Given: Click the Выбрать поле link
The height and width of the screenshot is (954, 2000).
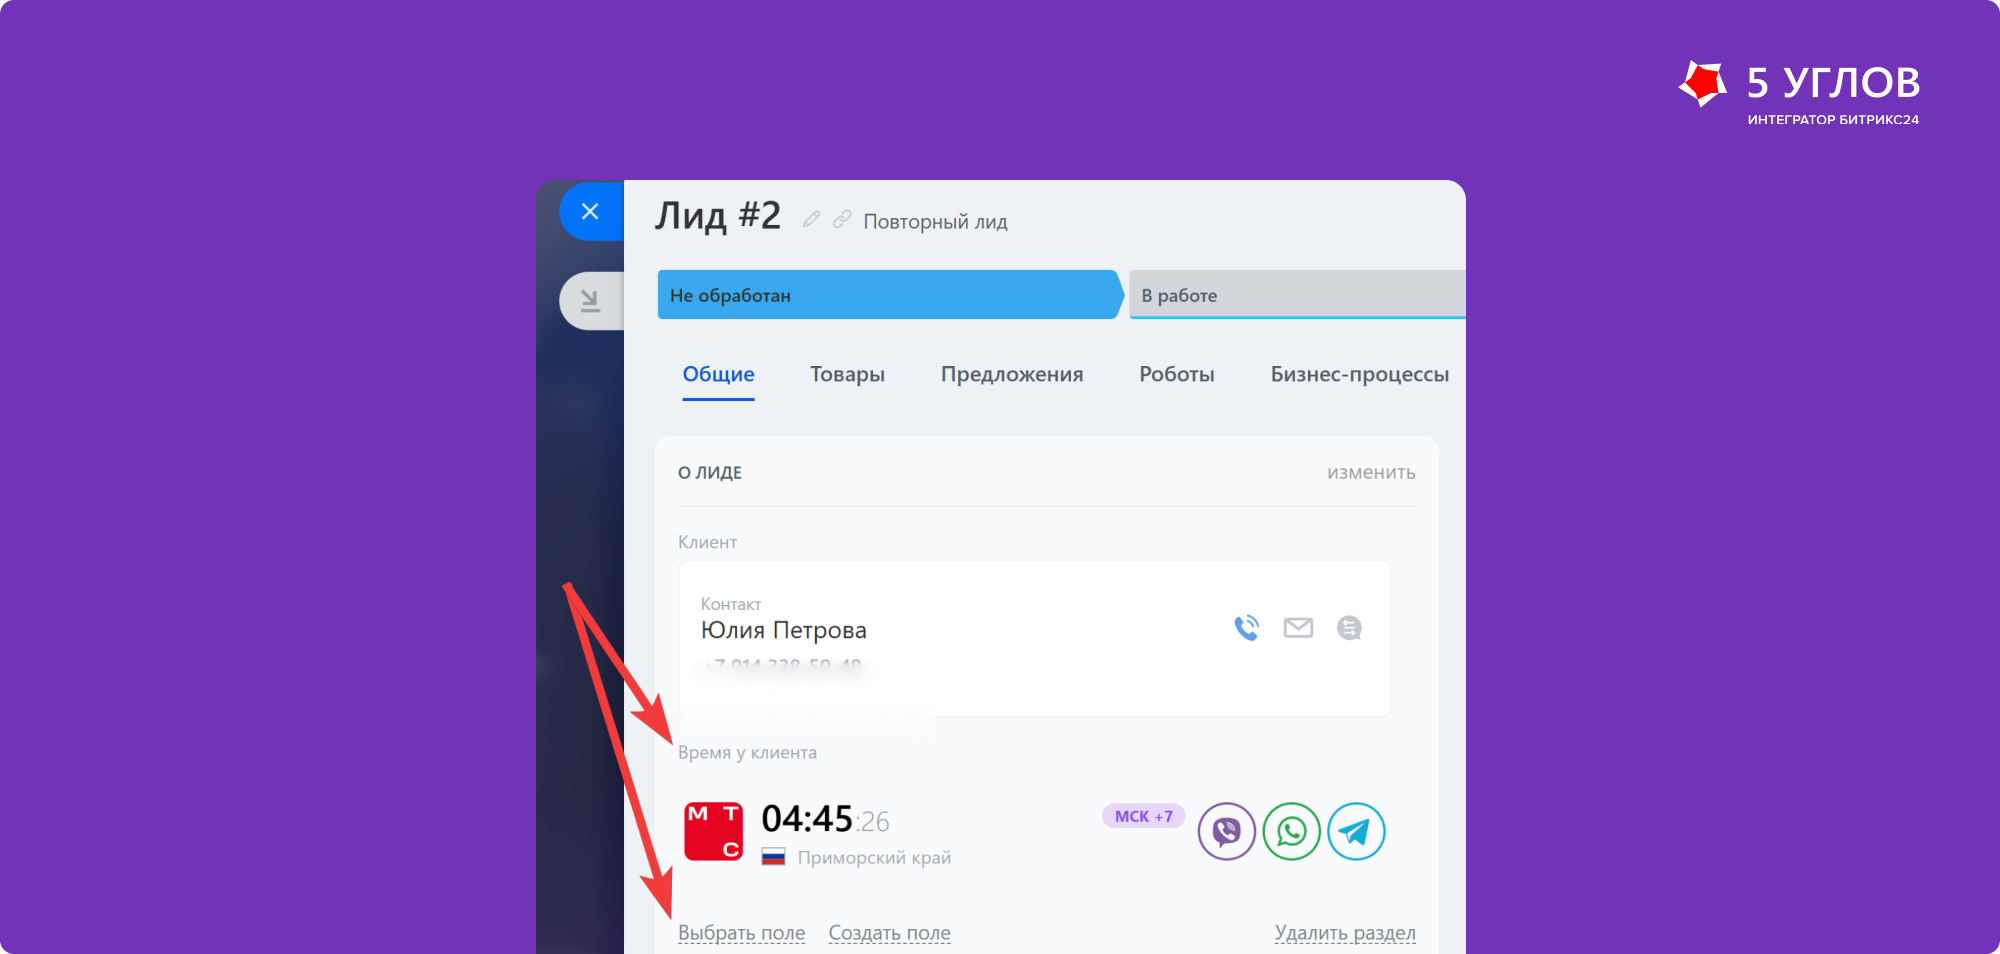Looking at the screenshot, I should pos(741,933).
